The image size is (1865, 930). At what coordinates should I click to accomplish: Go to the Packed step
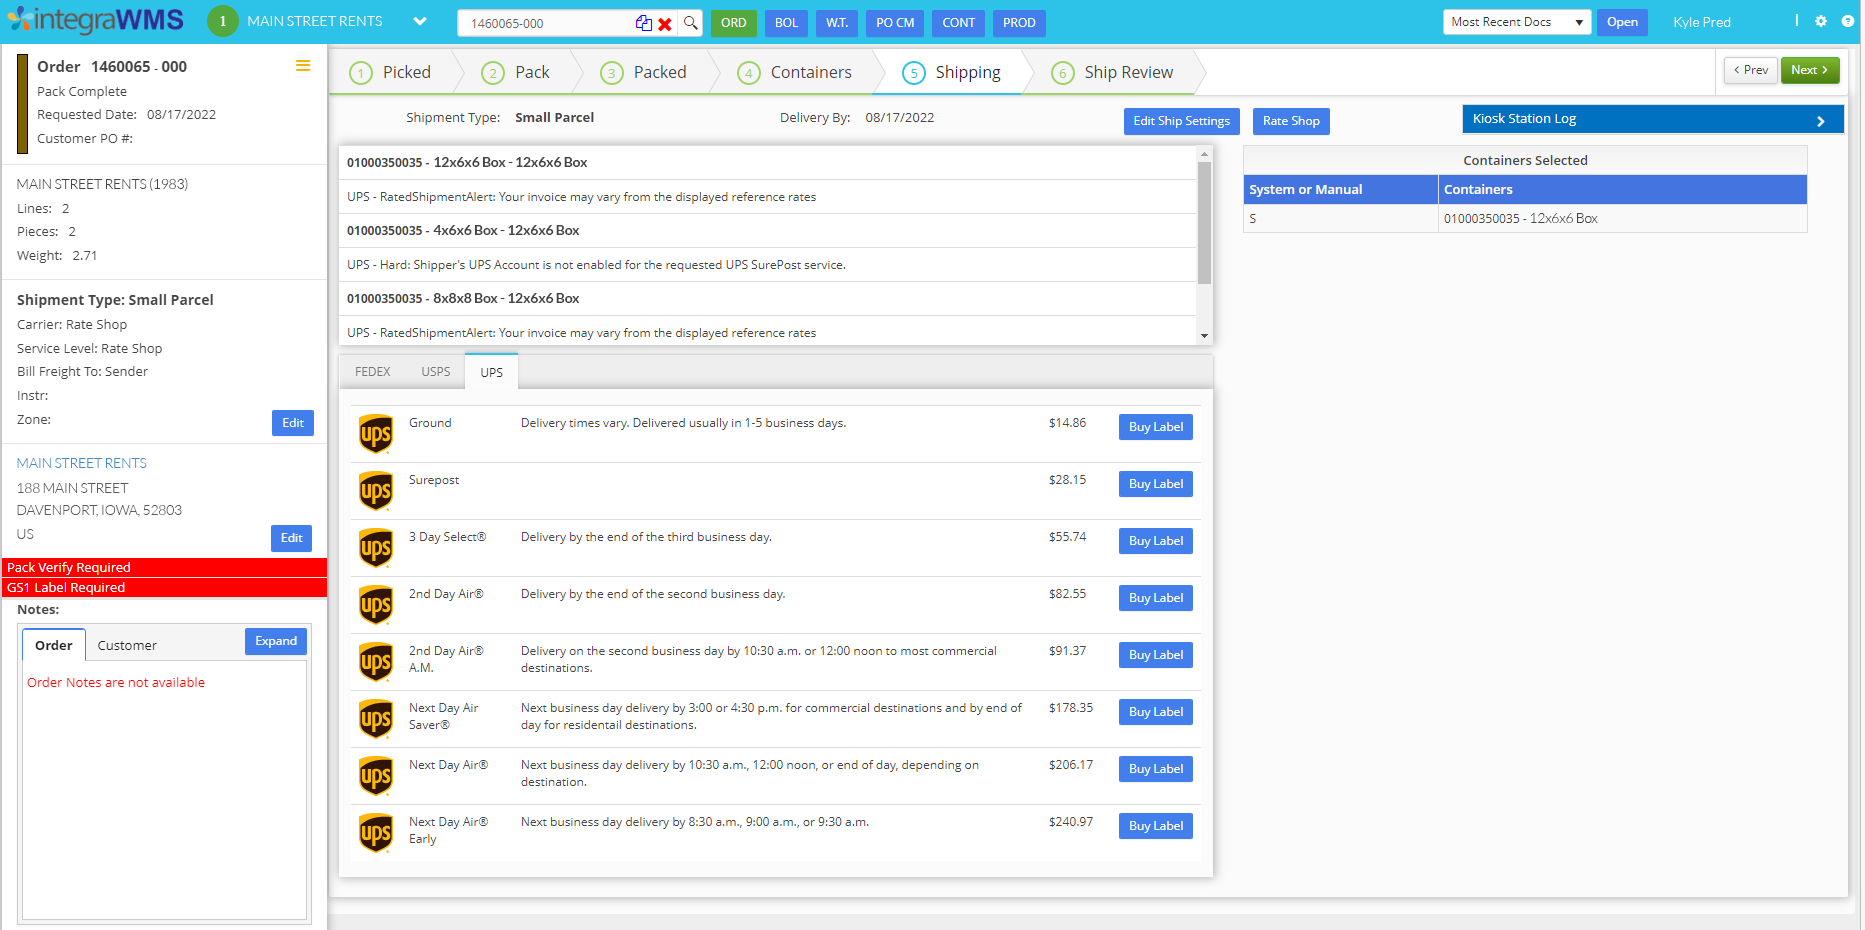644,72
